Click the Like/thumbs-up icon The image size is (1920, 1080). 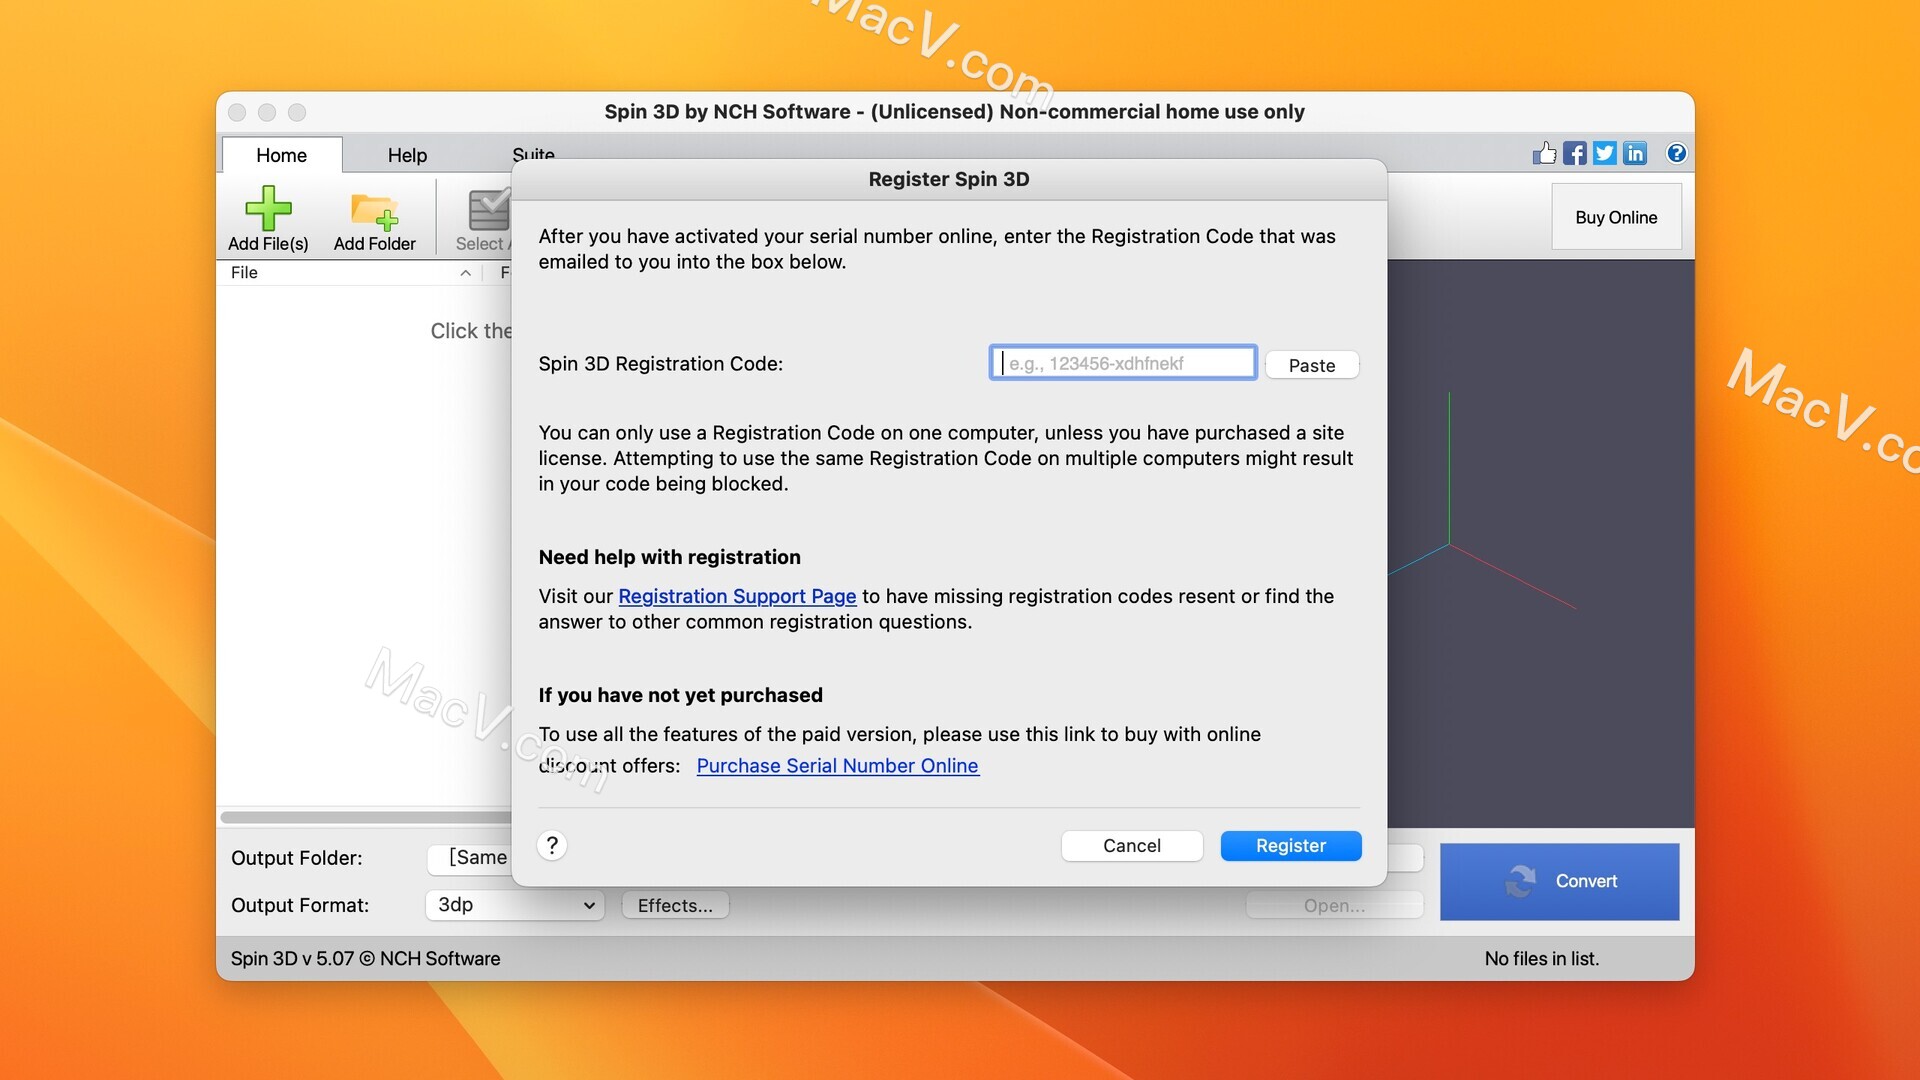point(1544,153)
